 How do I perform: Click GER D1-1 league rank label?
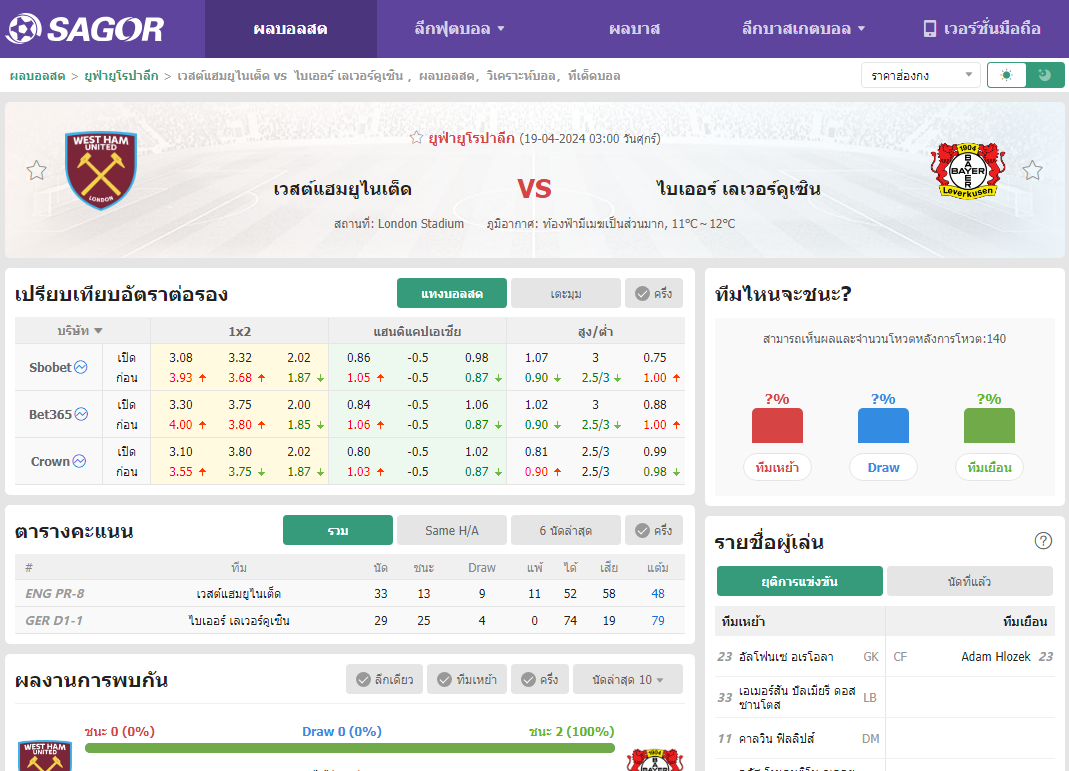[x=54, y=620]
